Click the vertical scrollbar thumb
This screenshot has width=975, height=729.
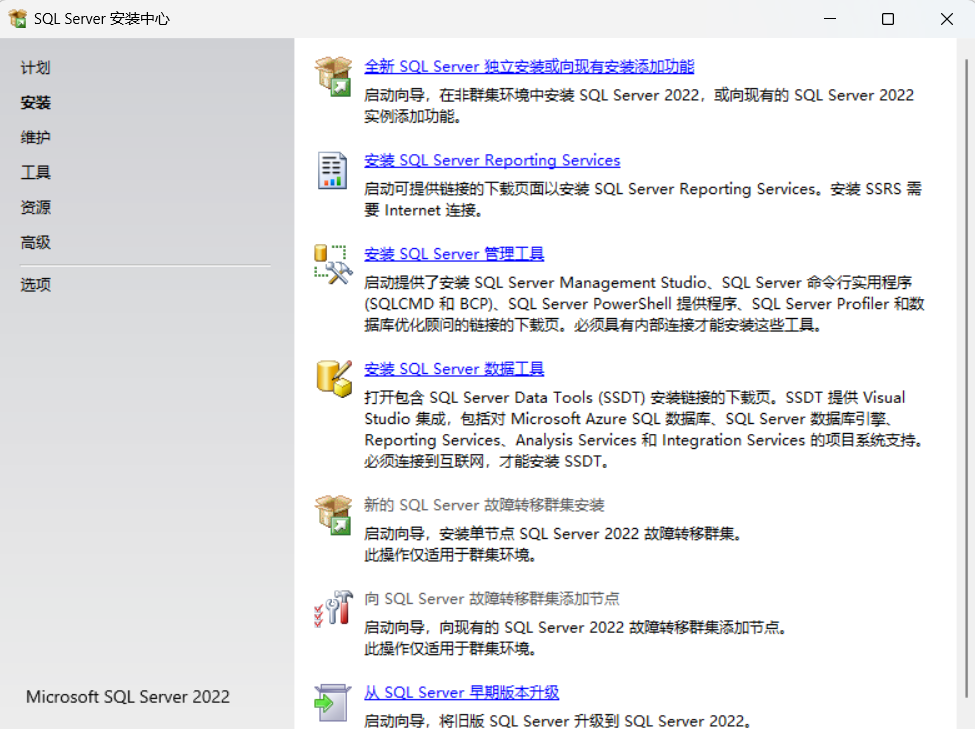click(x=966, y=378)
